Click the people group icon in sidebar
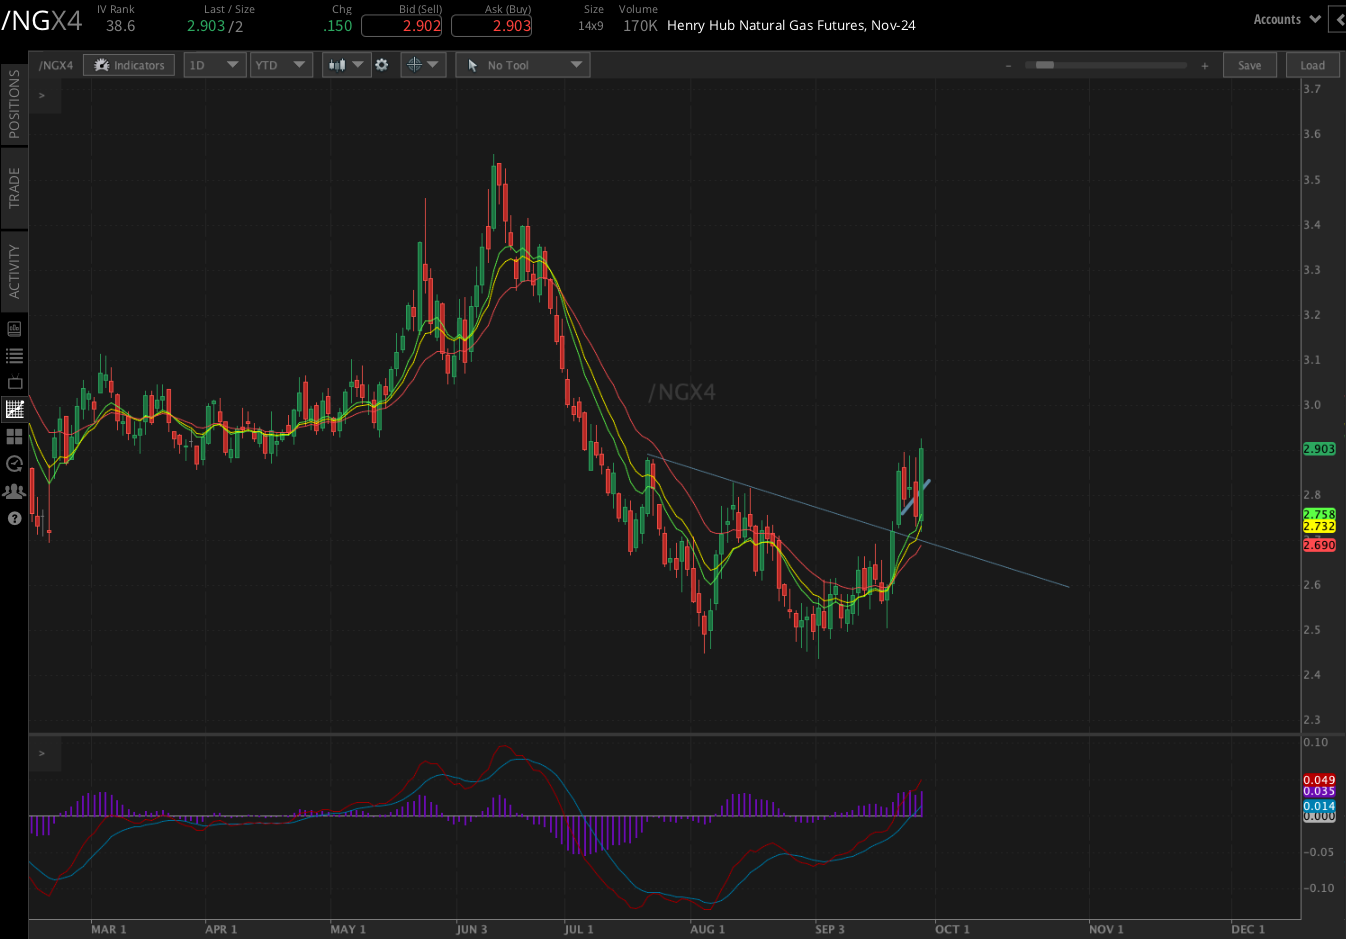 coord(14,491)
